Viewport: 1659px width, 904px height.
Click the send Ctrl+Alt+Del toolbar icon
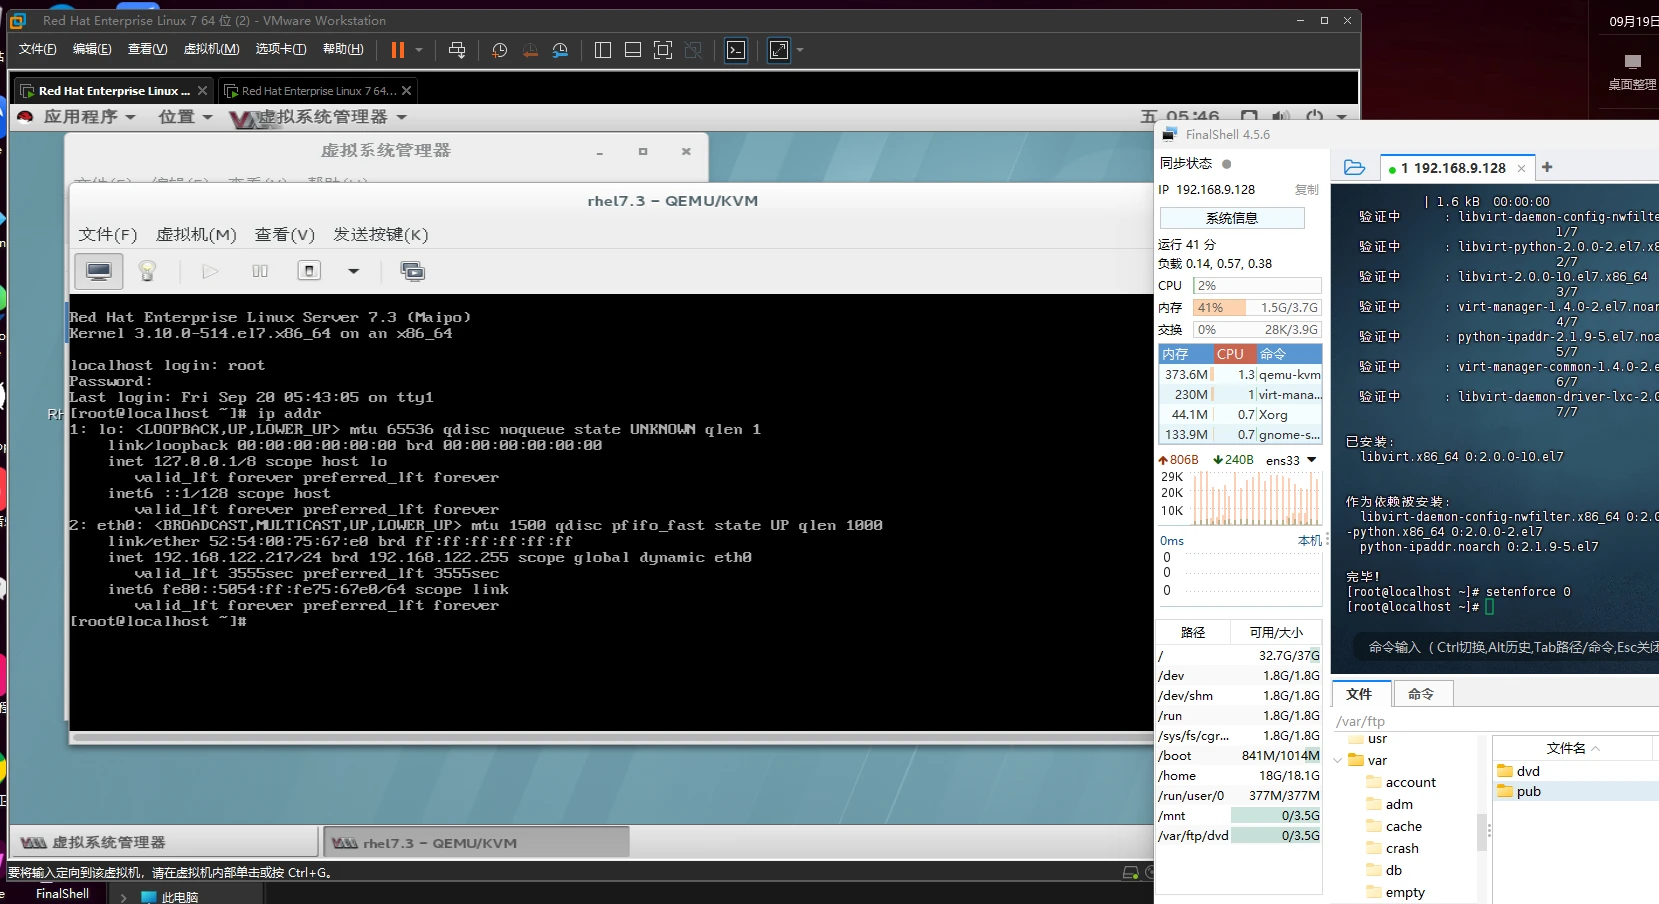457,50
